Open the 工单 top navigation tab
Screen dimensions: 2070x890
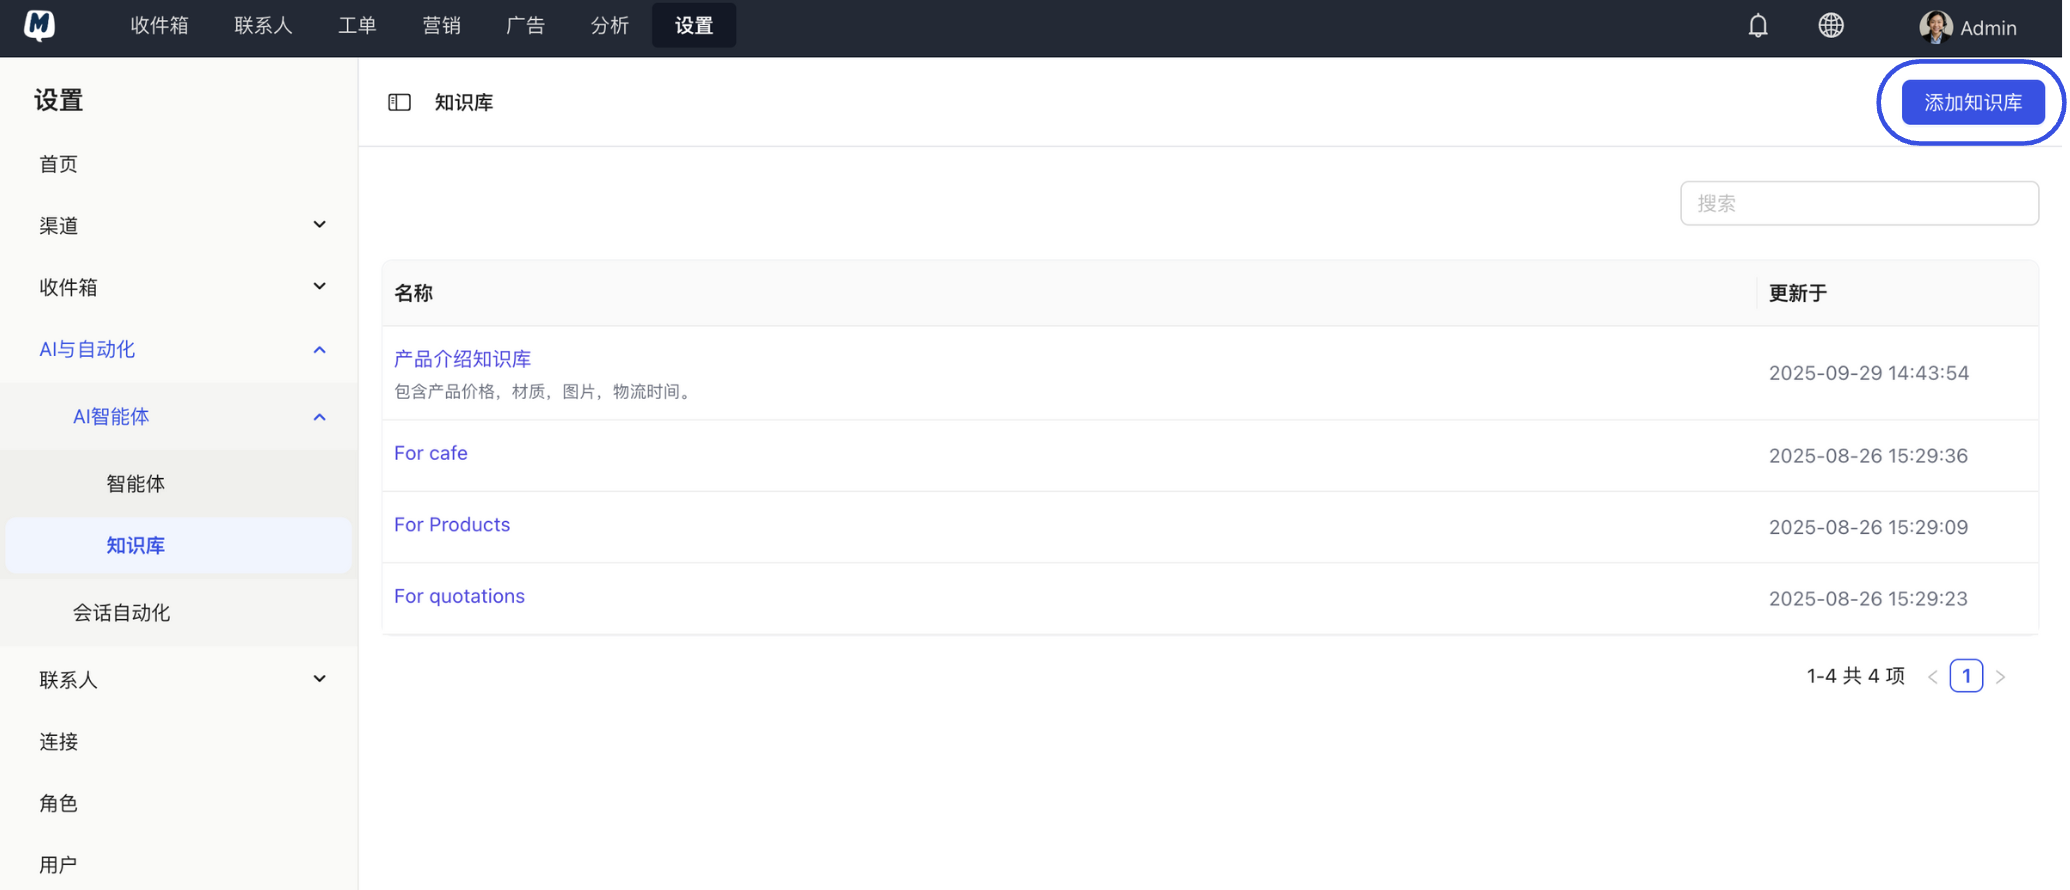click(x=357, y=26)
